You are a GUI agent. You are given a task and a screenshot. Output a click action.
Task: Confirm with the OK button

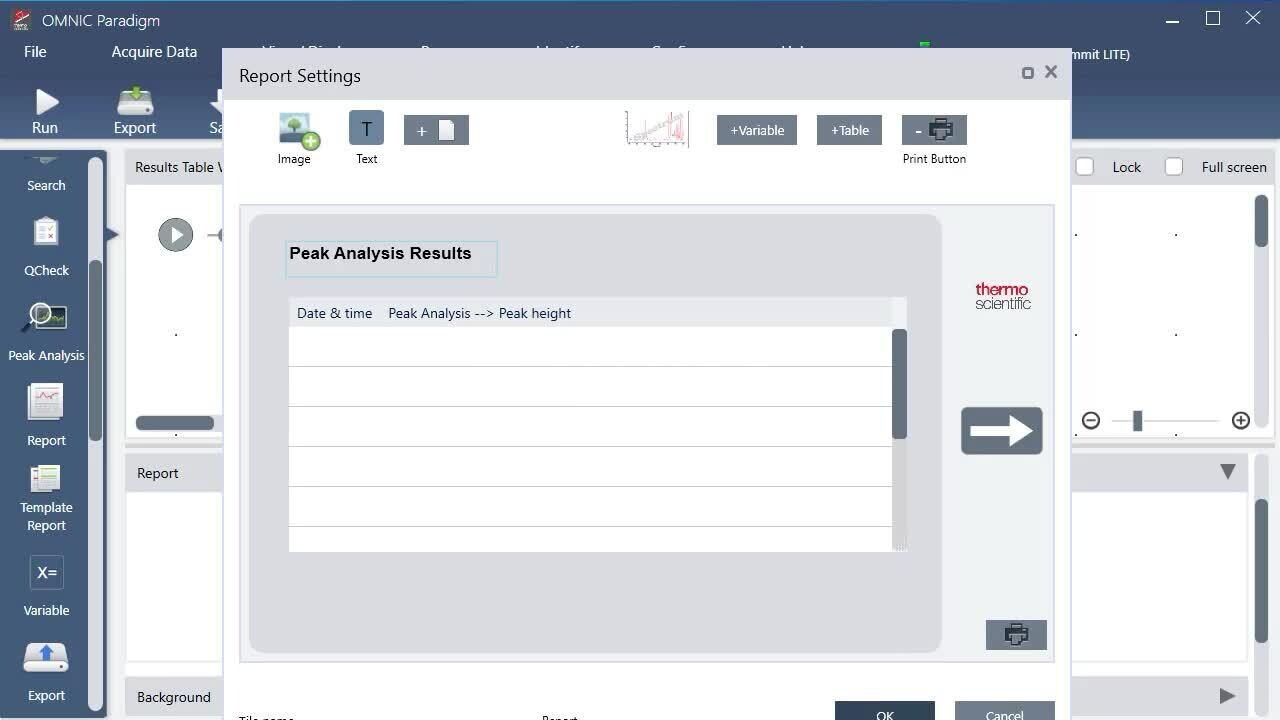point(885,711)
